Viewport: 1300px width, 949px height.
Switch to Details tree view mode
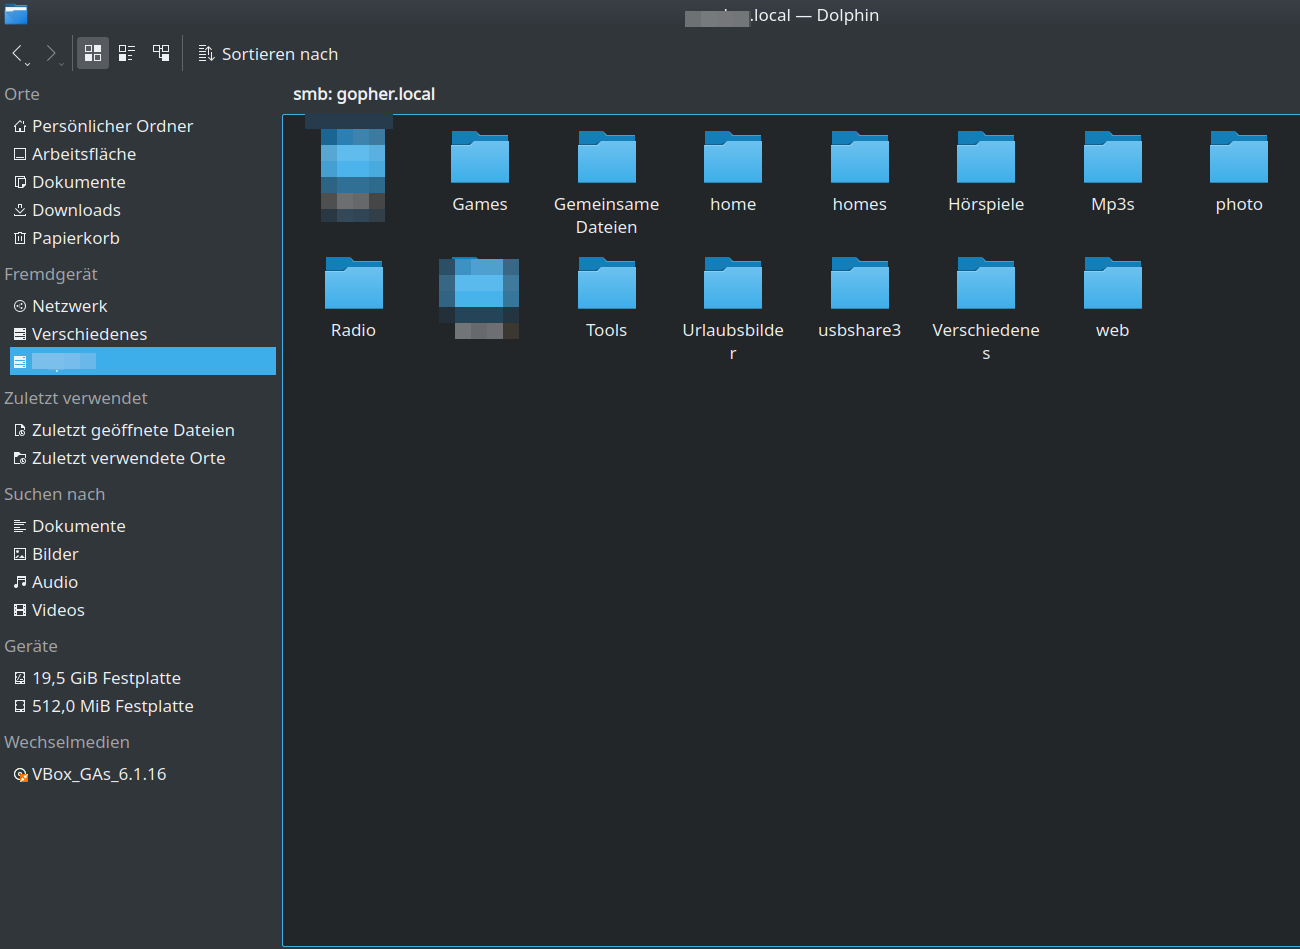161,53
